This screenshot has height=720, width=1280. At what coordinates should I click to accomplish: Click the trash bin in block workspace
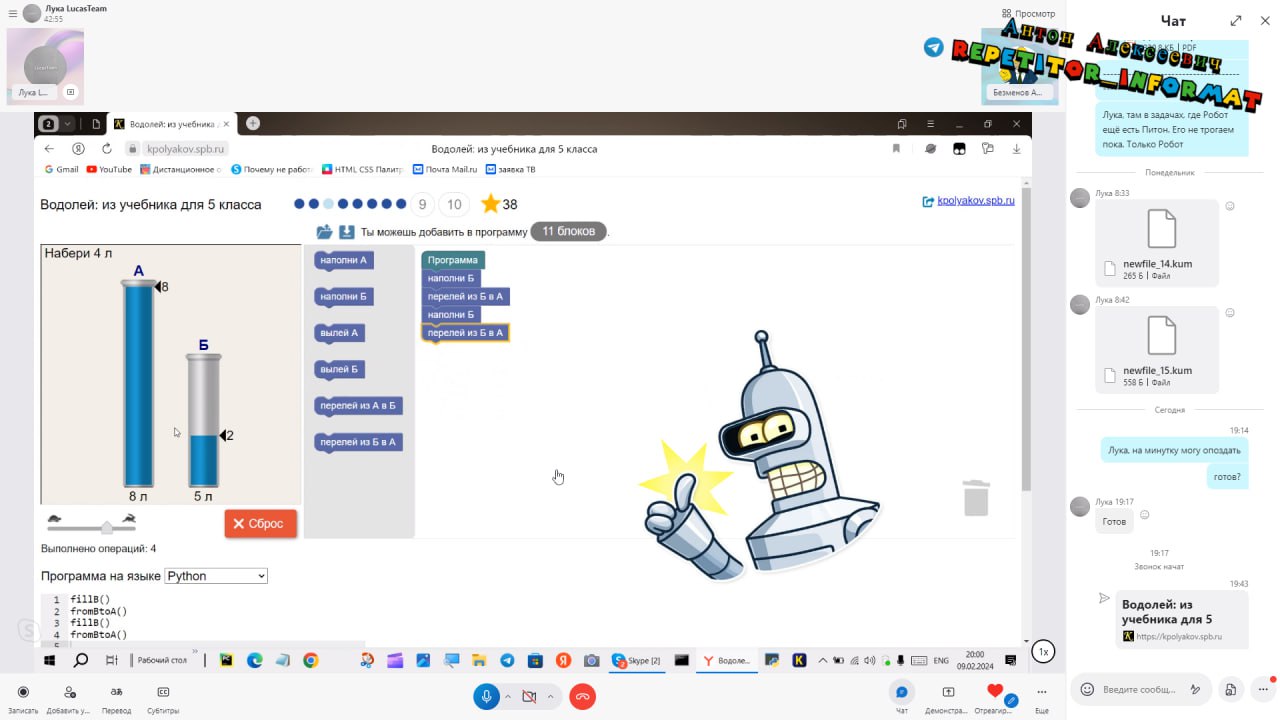tap(976, 498)
